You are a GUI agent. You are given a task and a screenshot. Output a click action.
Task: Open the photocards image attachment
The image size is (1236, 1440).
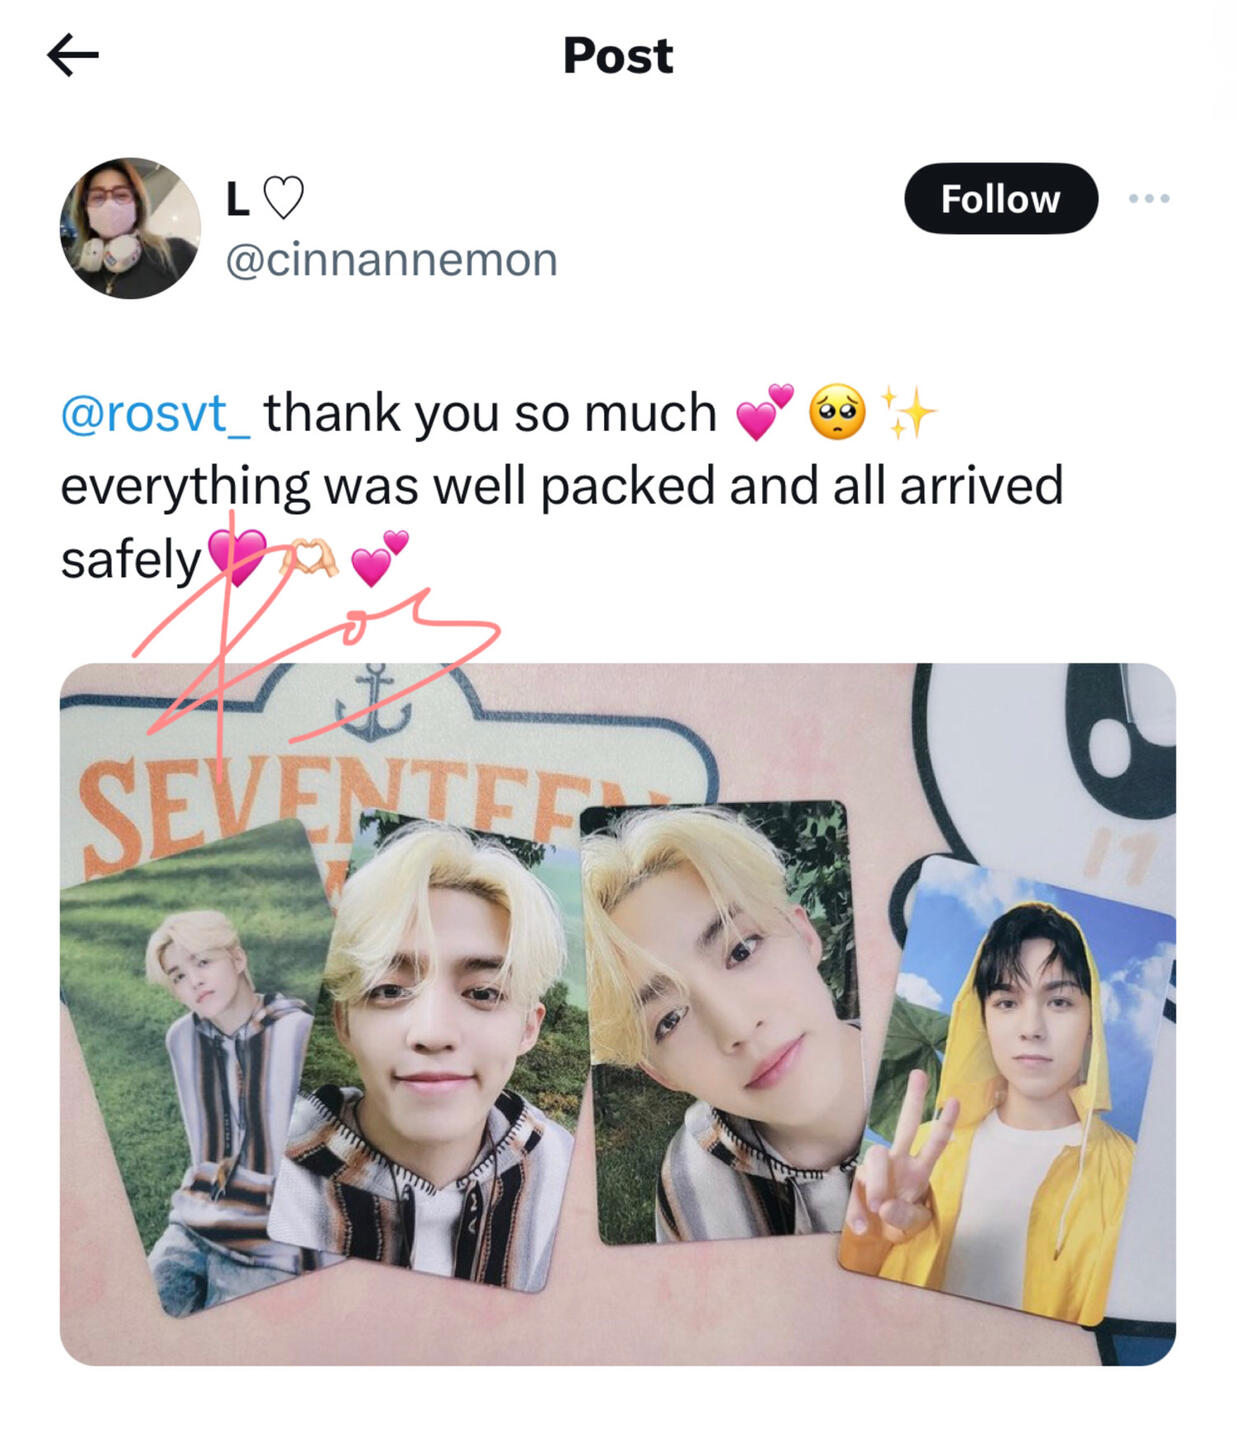pos(618,1014)
